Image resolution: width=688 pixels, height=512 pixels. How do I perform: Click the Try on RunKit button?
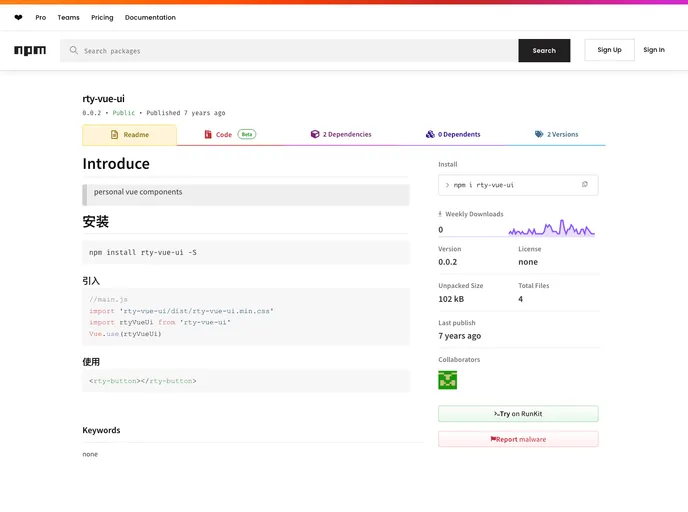(x=518, y=414)
